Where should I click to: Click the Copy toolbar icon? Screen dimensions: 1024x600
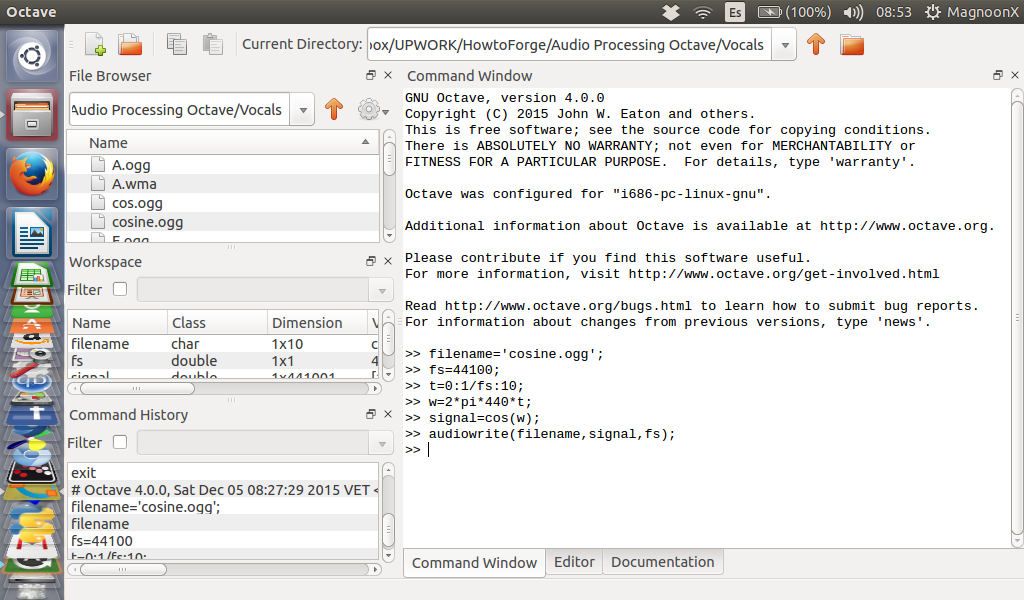point(176,44)
